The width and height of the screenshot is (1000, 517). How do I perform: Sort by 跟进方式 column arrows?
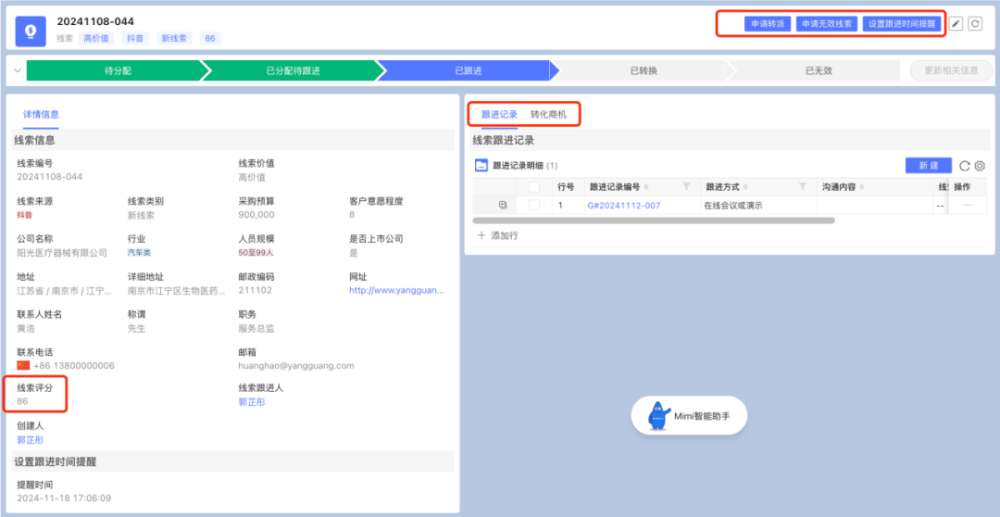click(745, 187)
